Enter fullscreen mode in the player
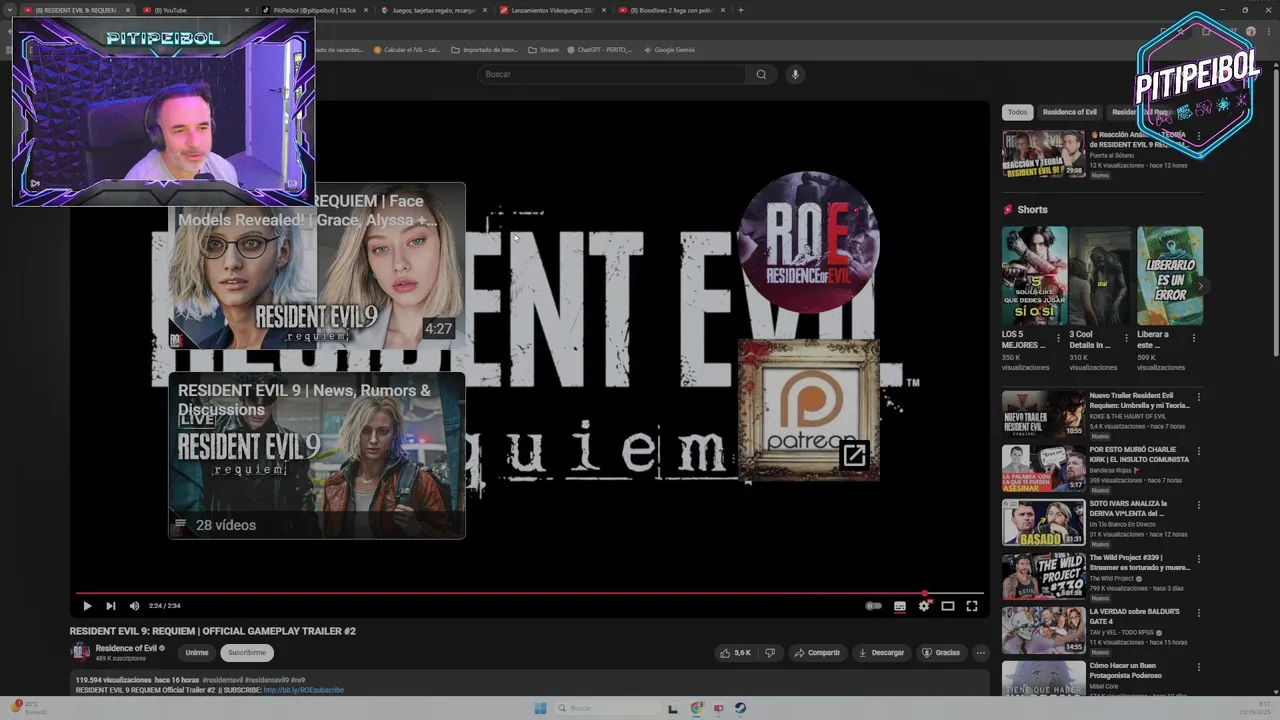 coord(972,606)
